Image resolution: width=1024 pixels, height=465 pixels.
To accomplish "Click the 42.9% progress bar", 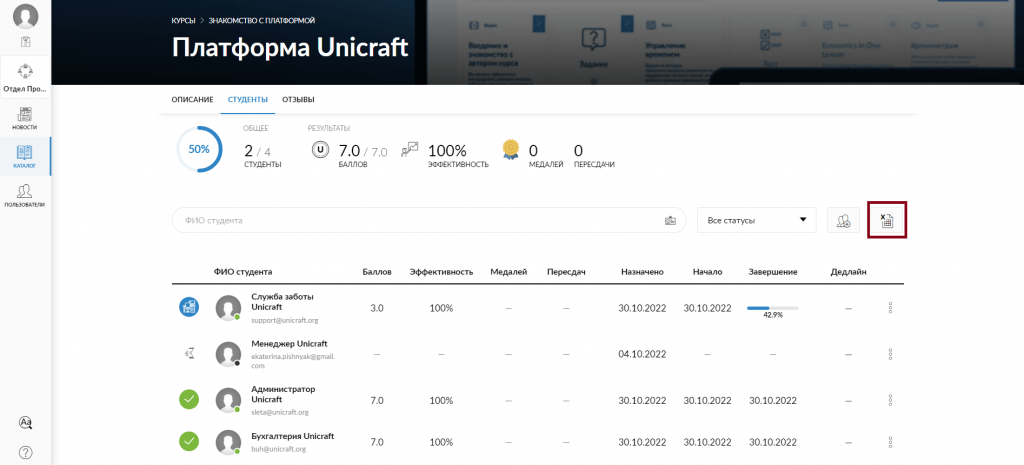I will [x=773, y=308].
